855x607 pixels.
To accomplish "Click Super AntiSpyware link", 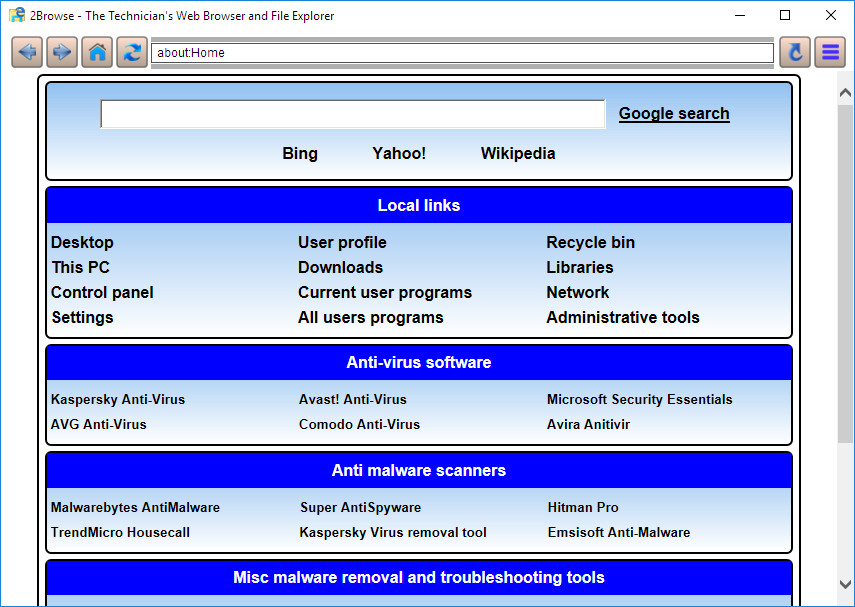I will click(x=360, y=507).
